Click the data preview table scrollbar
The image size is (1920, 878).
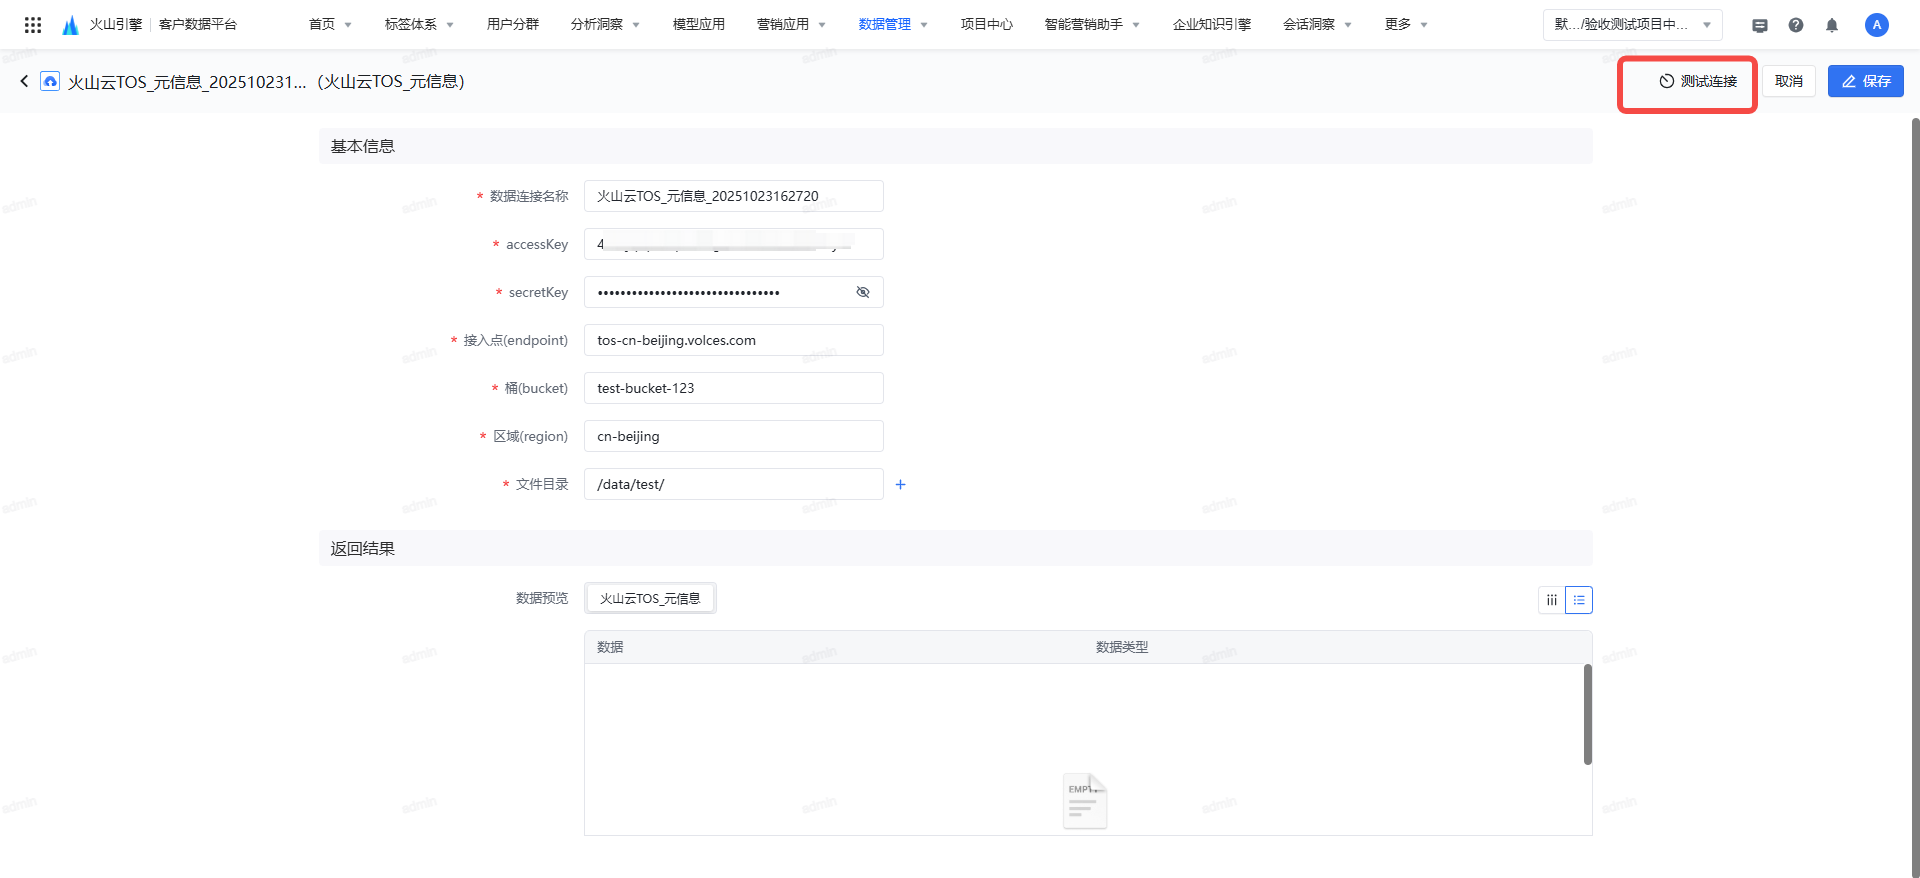1587,714
